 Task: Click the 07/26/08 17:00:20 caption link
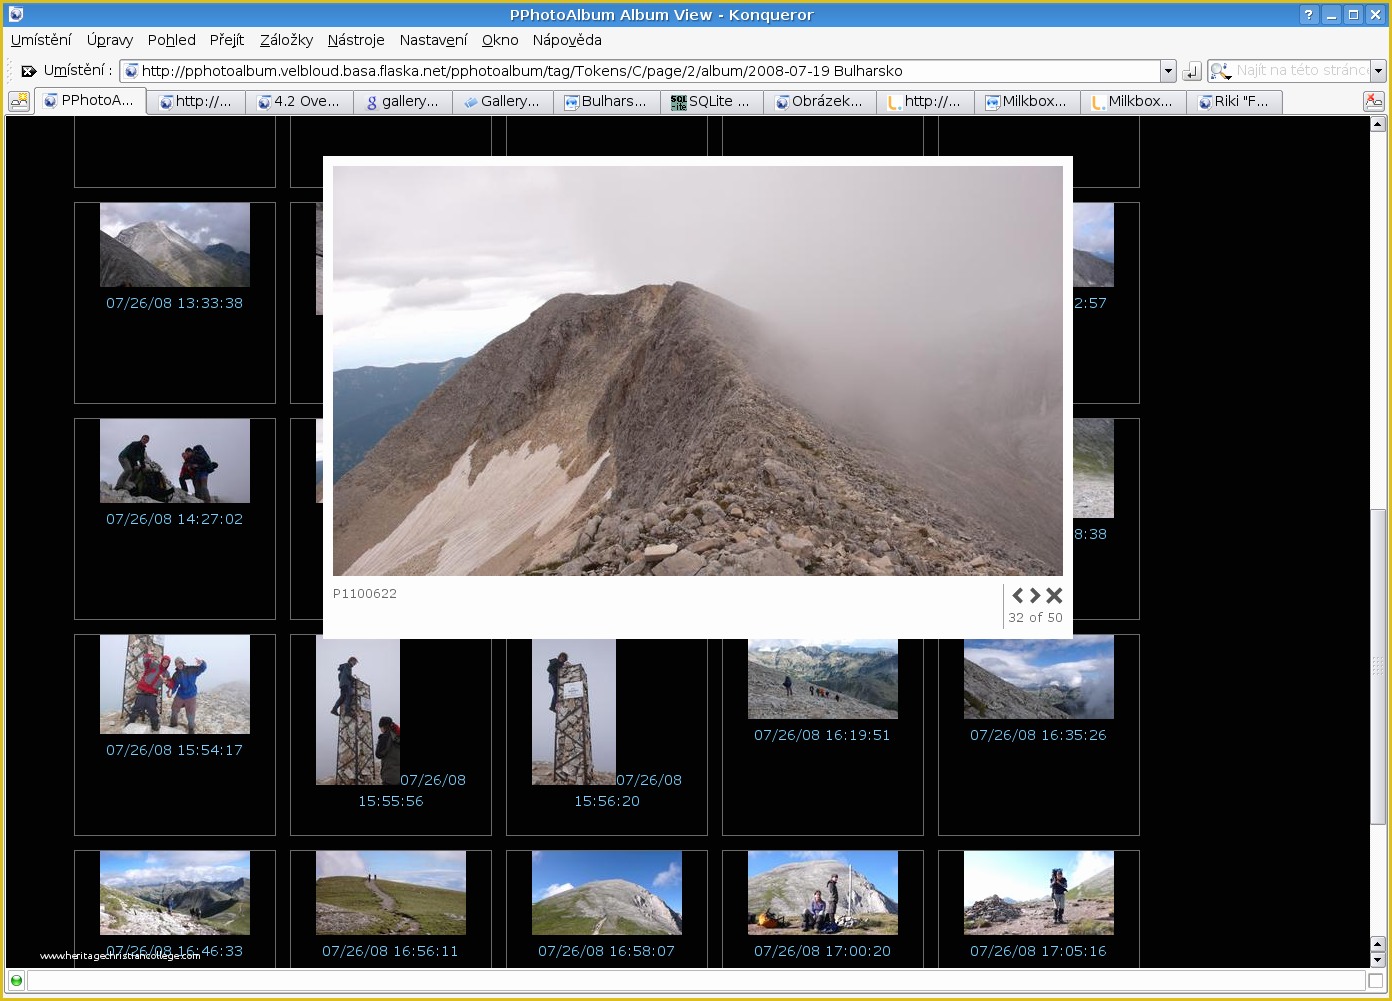click(x=822, y=951)
